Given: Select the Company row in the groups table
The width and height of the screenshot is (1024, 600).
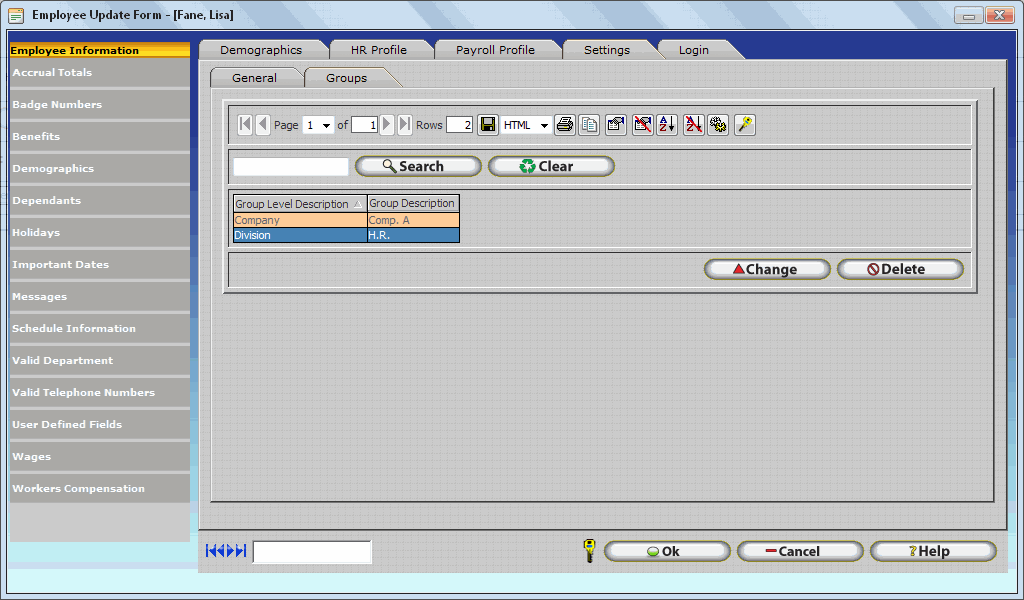Looking at the screenshot, I should tap(300, 220).
